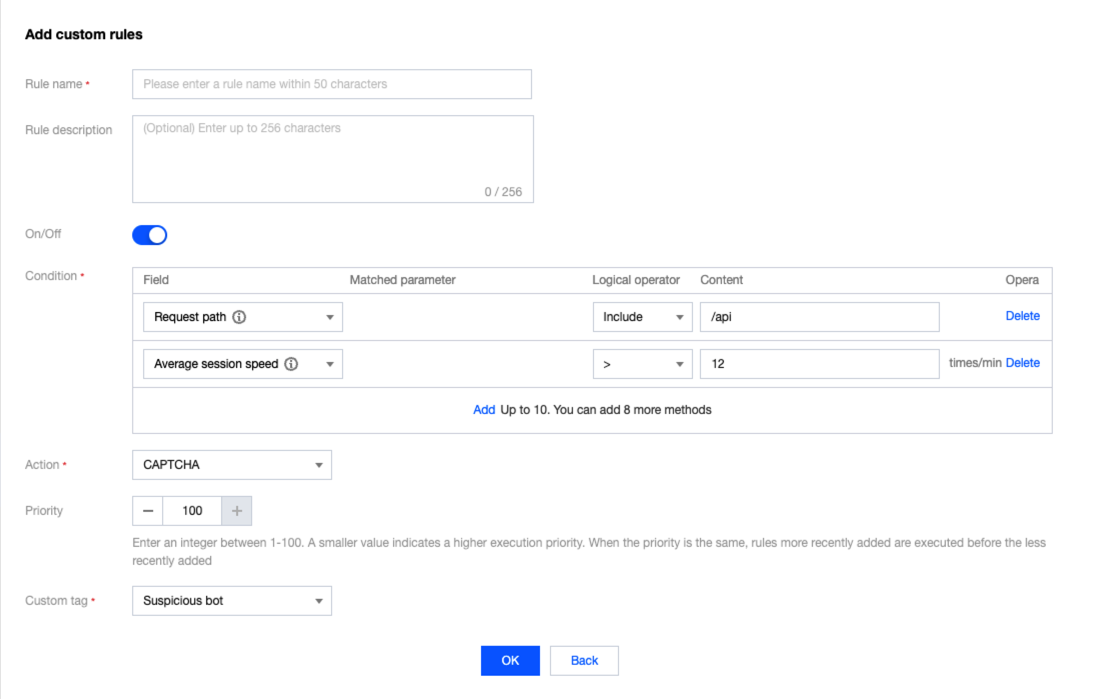
Task: Focus the Rule name input field
Action: pyautogui.click(x=332, y=84)
